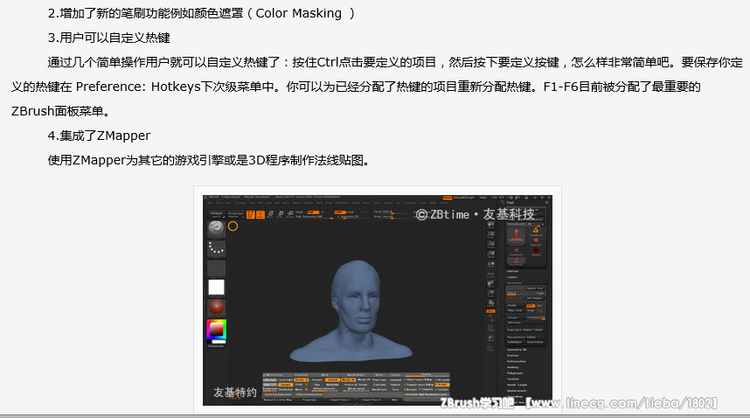Screen dimensions: 750x418
Task: Click the empty alpha slot below stroke
Action: click(216, 268)
